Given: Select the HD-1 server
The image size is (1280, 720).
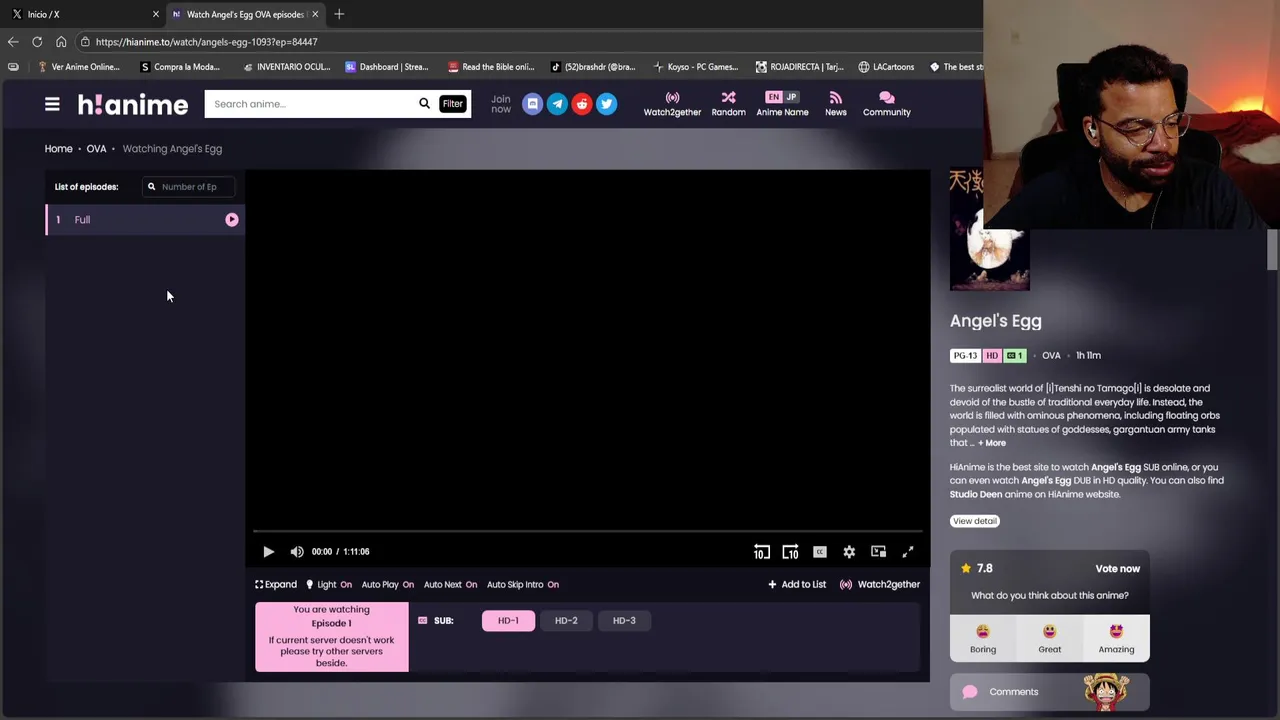Looking at the screenshot, I should (x=508, y=621).
